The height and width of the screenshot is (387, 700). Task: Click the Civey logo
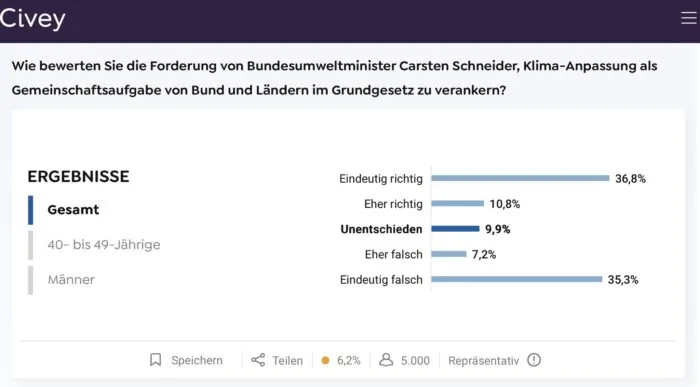pos(32,19)
